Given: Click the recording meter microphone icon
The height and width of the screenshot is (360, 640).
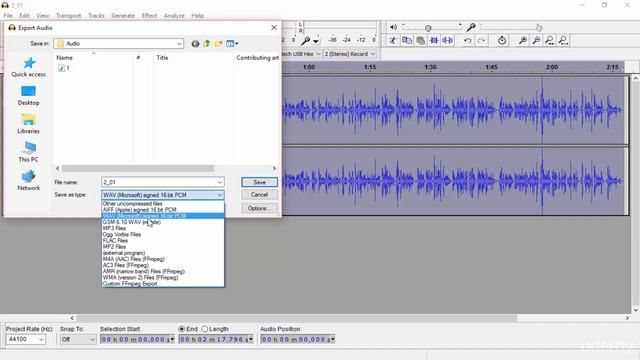Looking at the screenshot, I should 306,40.
